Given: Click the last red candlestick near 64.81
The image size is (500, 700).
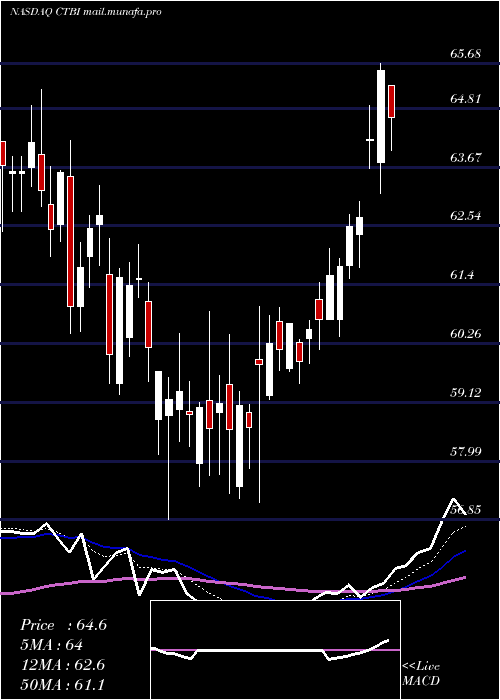Looking at the screenshot, I should [392, 101].
